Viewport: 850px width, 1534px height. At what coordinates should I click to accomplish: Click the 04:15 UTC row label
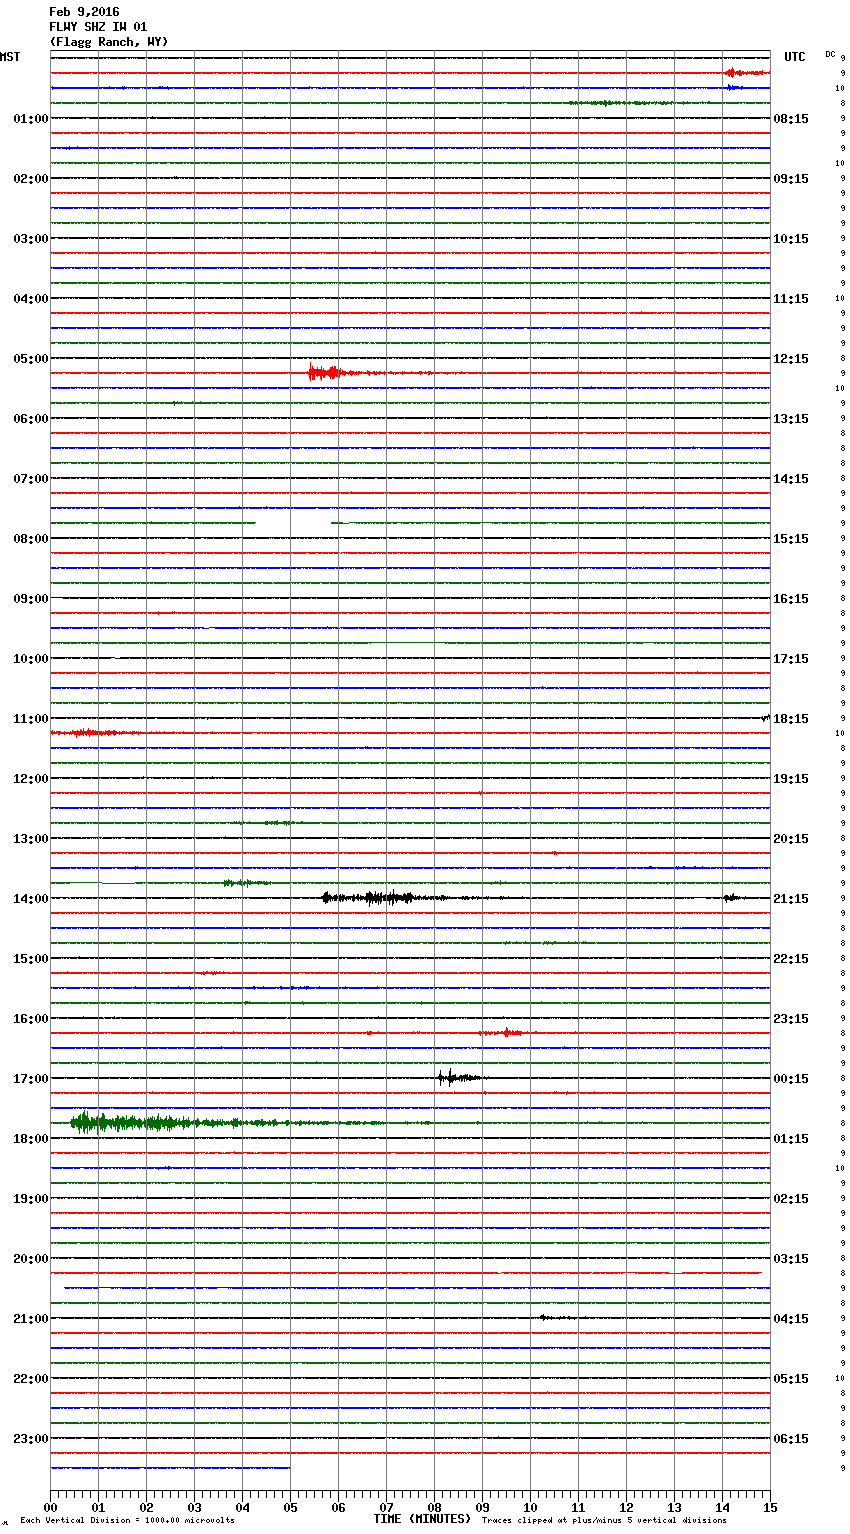click(791, 1319)
